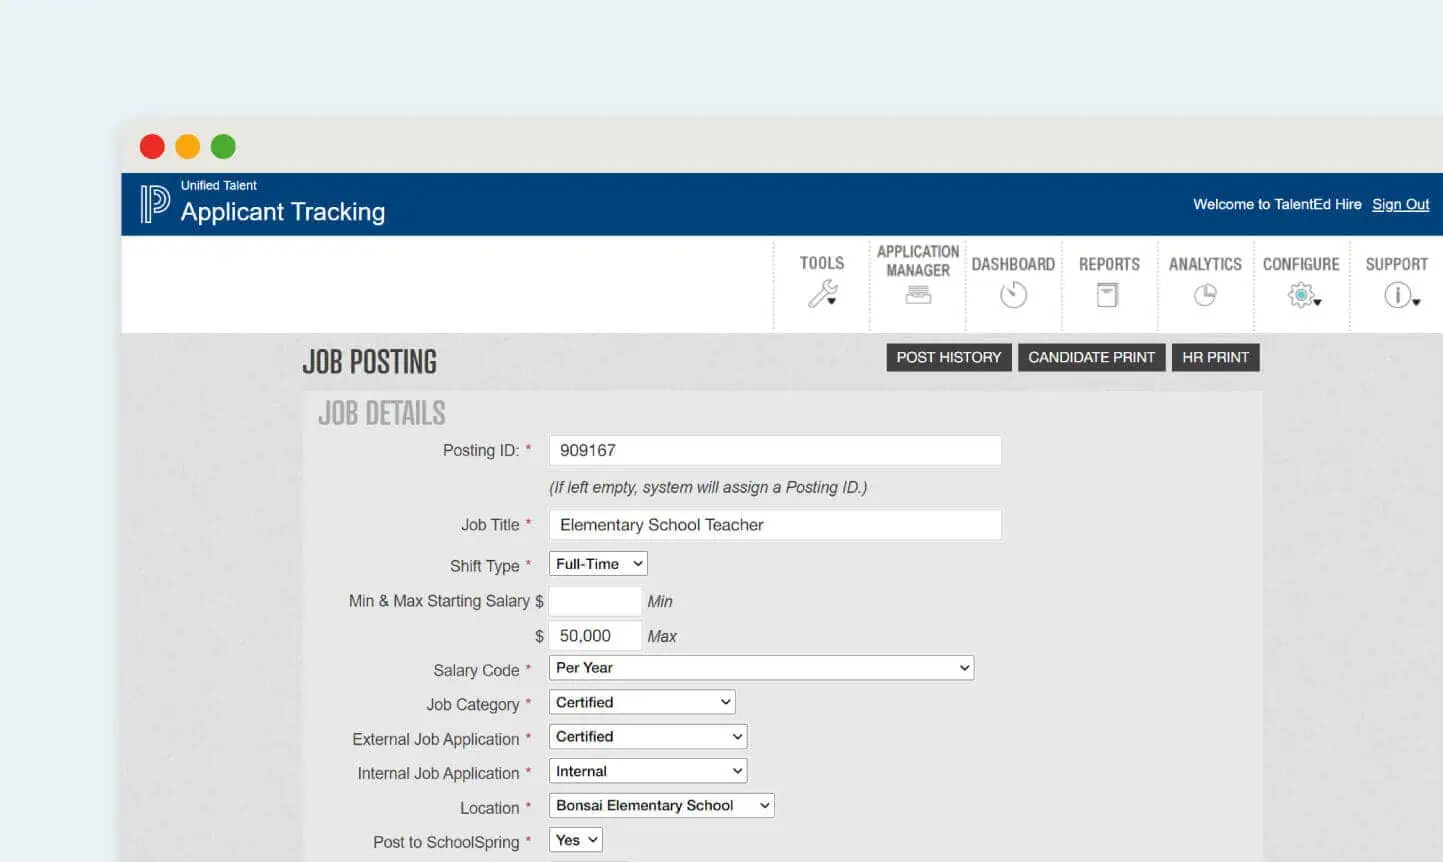This screenshot has width=1443, height=862.
Task: Open the Shift Type dropdown
Action: coord(597,563)
